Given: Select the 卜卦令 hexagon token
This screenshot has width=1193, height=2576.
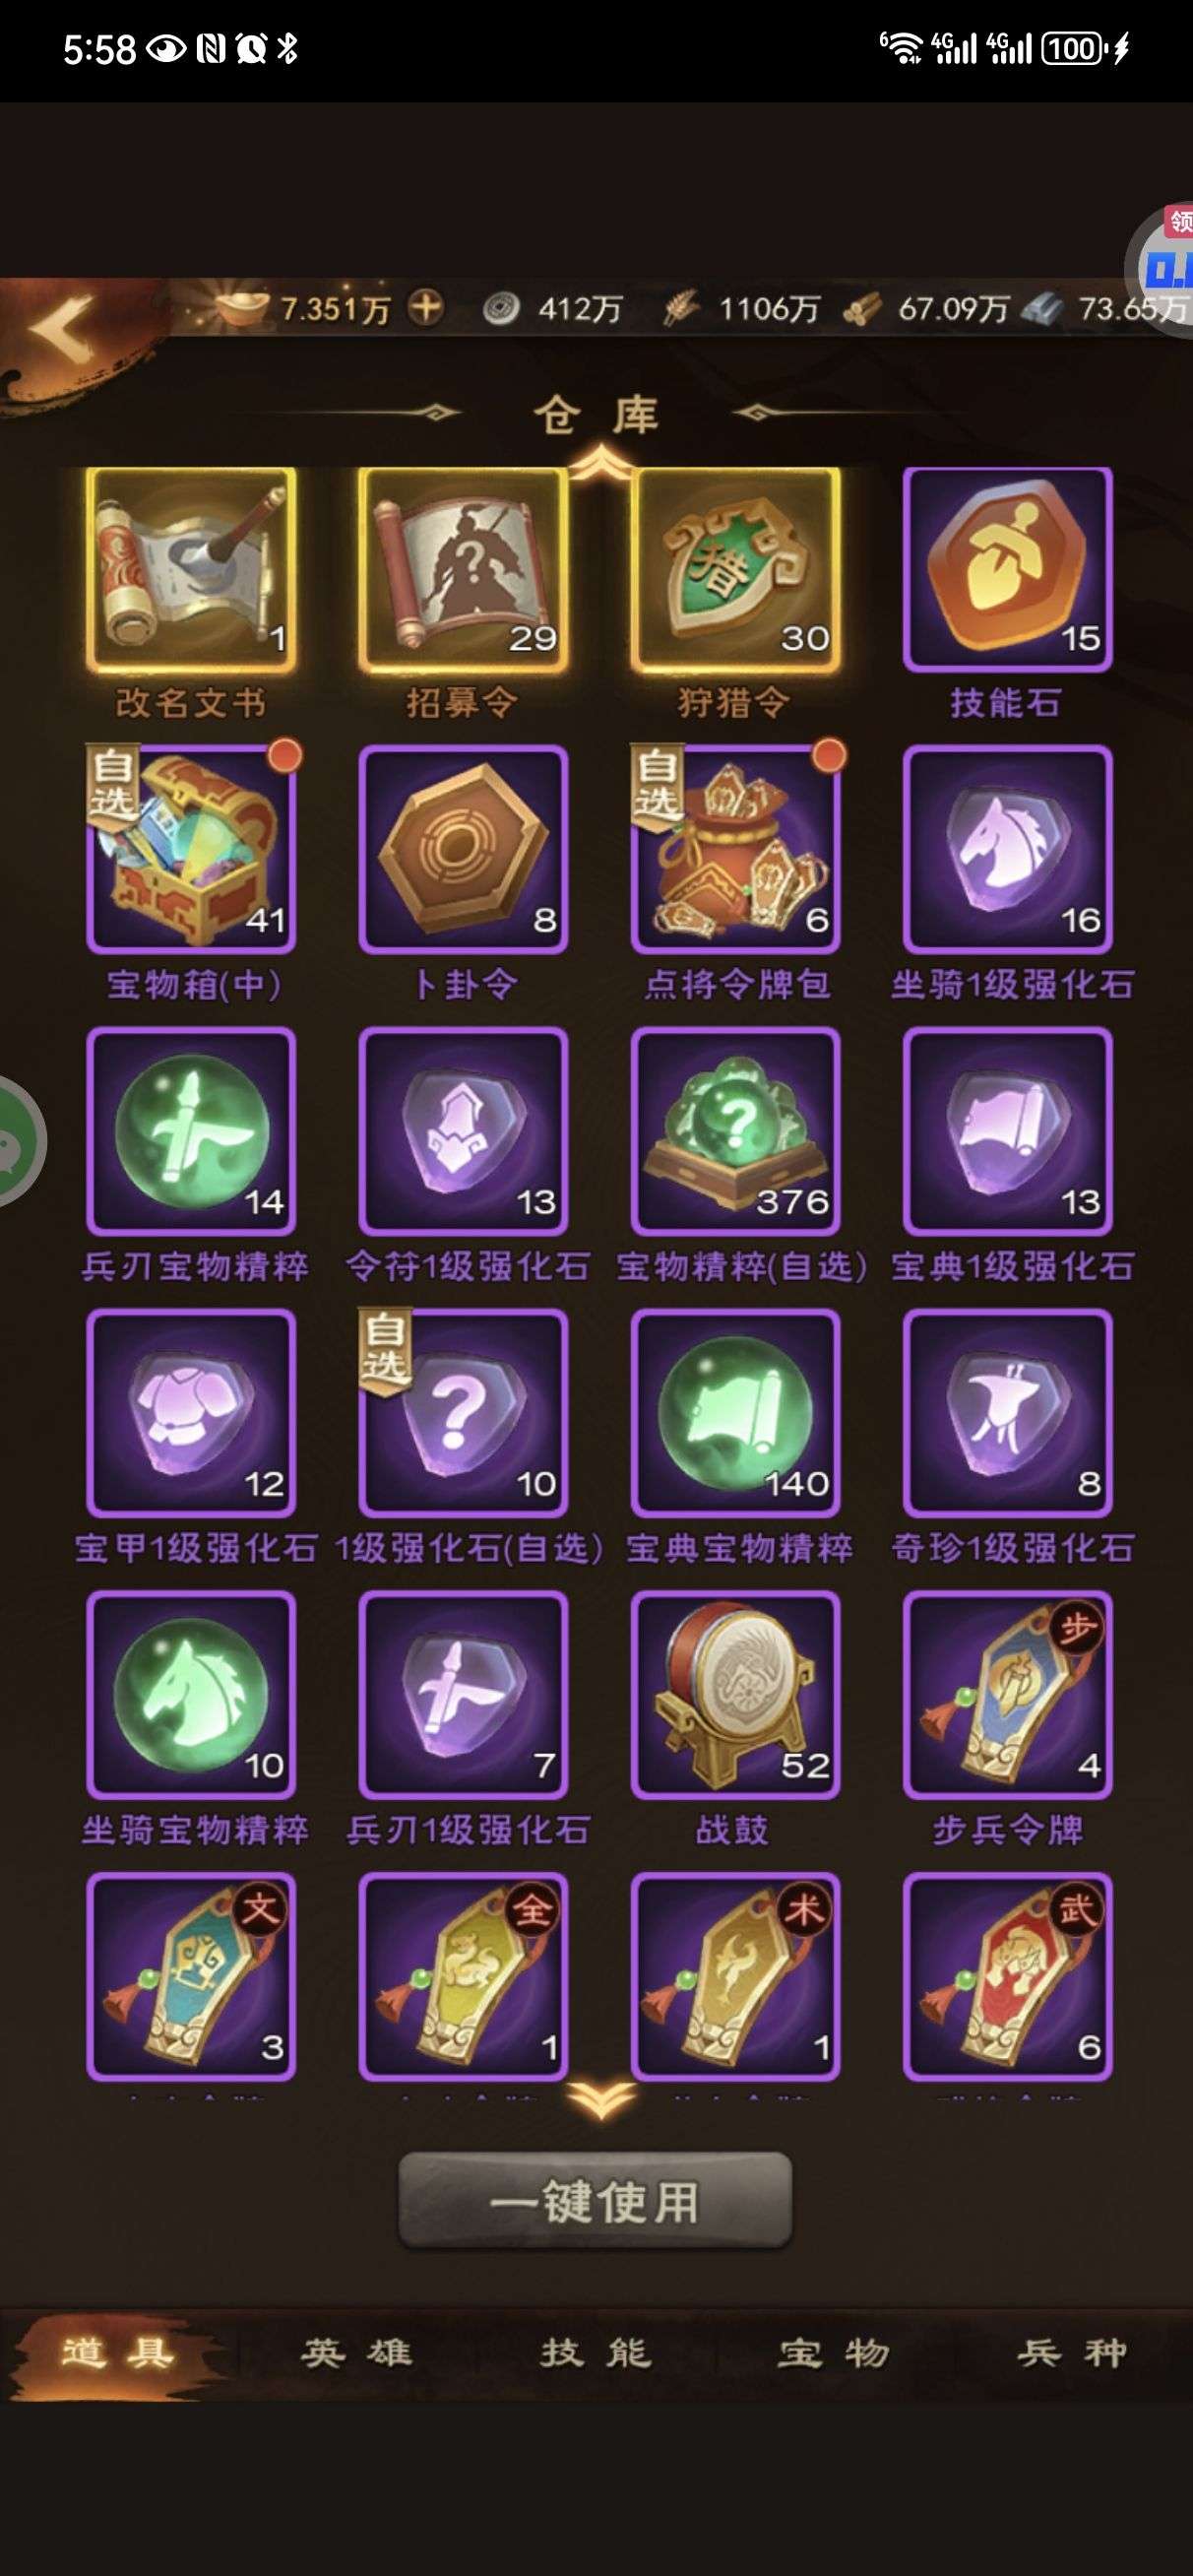Looking at the screenshot, I should click(x=463, y=850).
